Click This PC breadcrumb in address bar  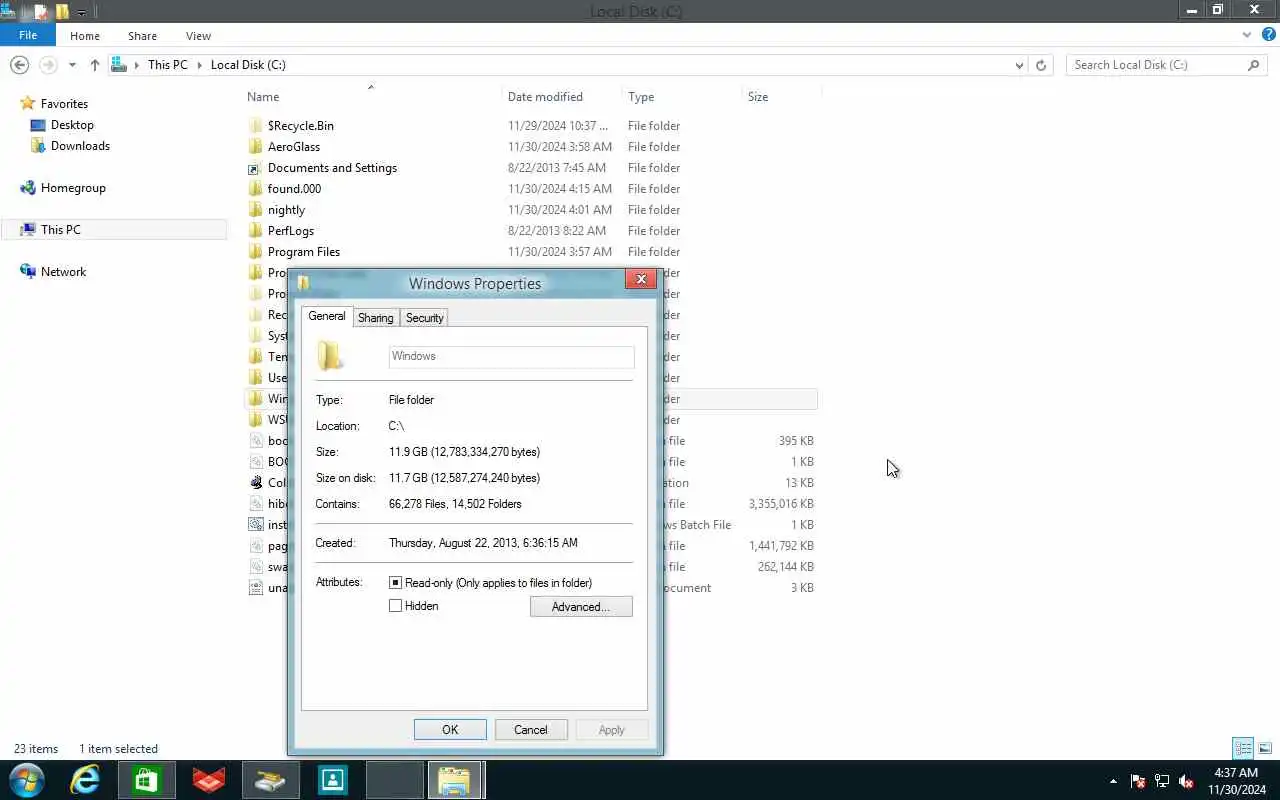(x=167, y=65)
